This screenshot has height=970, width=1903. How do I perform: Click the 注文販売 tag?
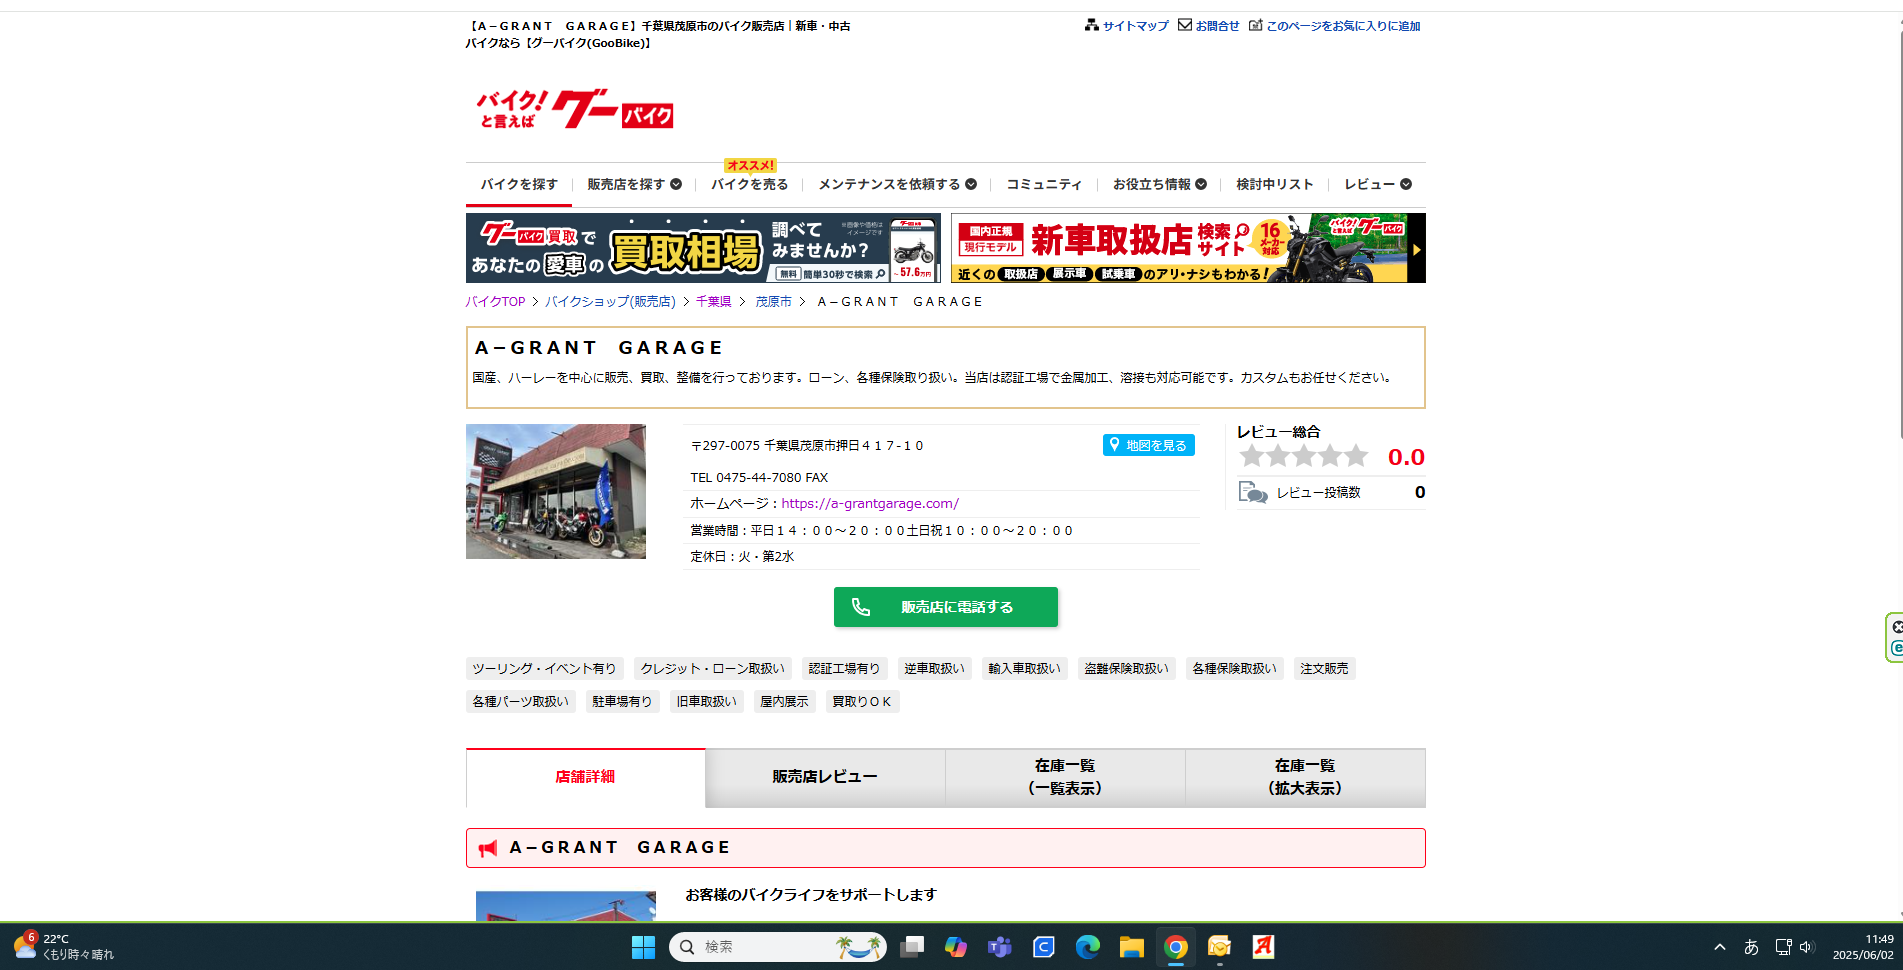point(1325,669)
